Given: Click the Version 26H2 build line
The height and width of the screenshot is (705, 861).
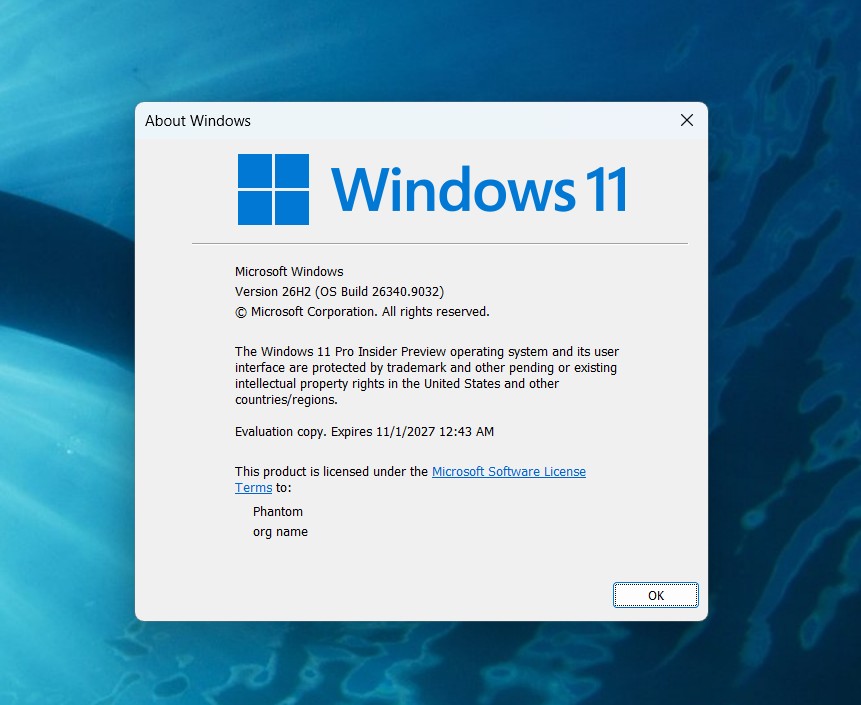Looking at the screenshot, I should click(x=339, y=292).
